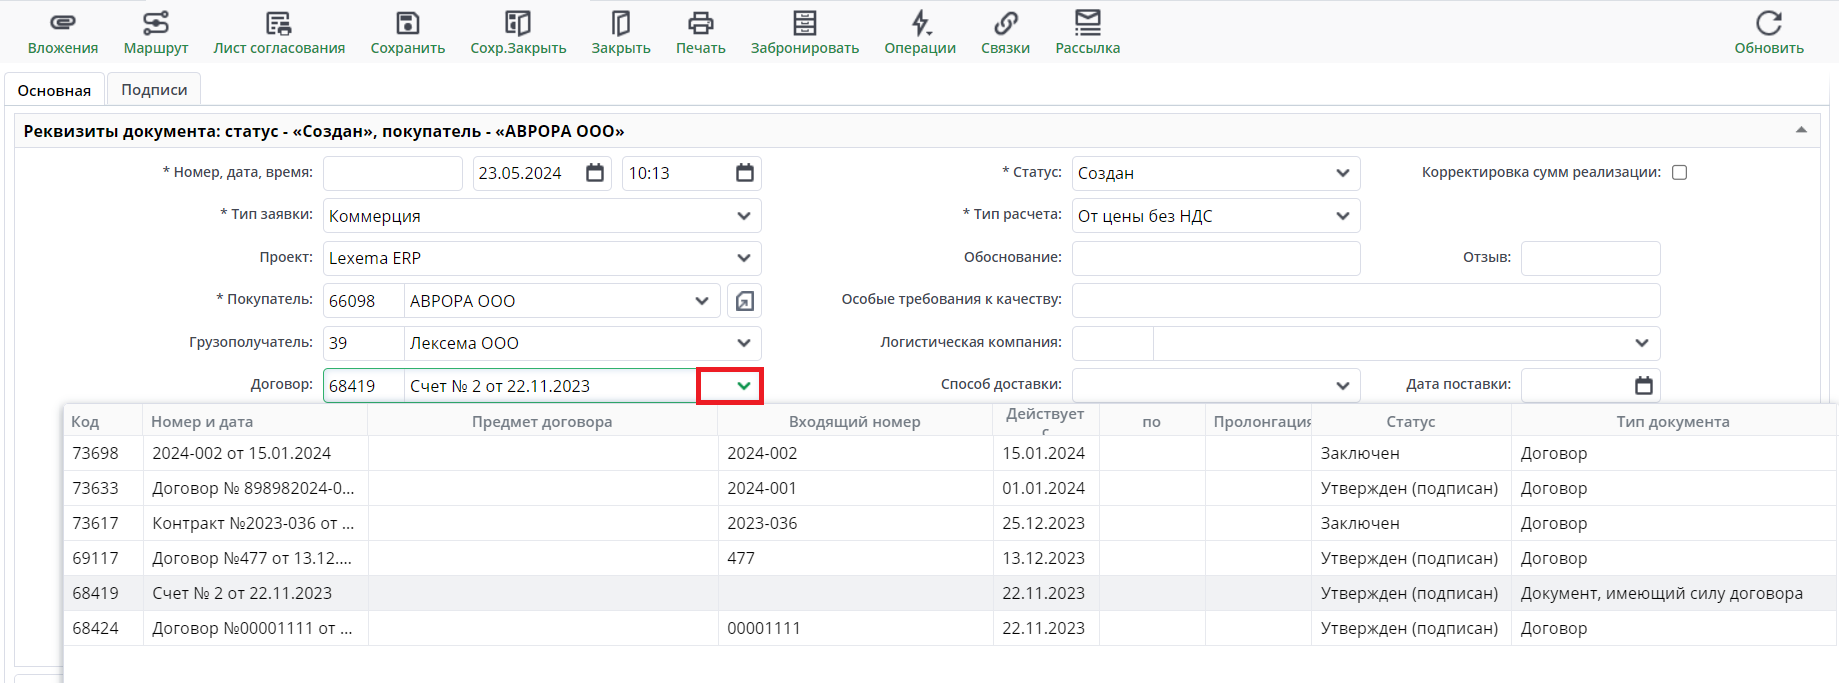Open the Вложения attachments icon
Viewport: 1840px width, 683px height.
[x=62, y=23]
